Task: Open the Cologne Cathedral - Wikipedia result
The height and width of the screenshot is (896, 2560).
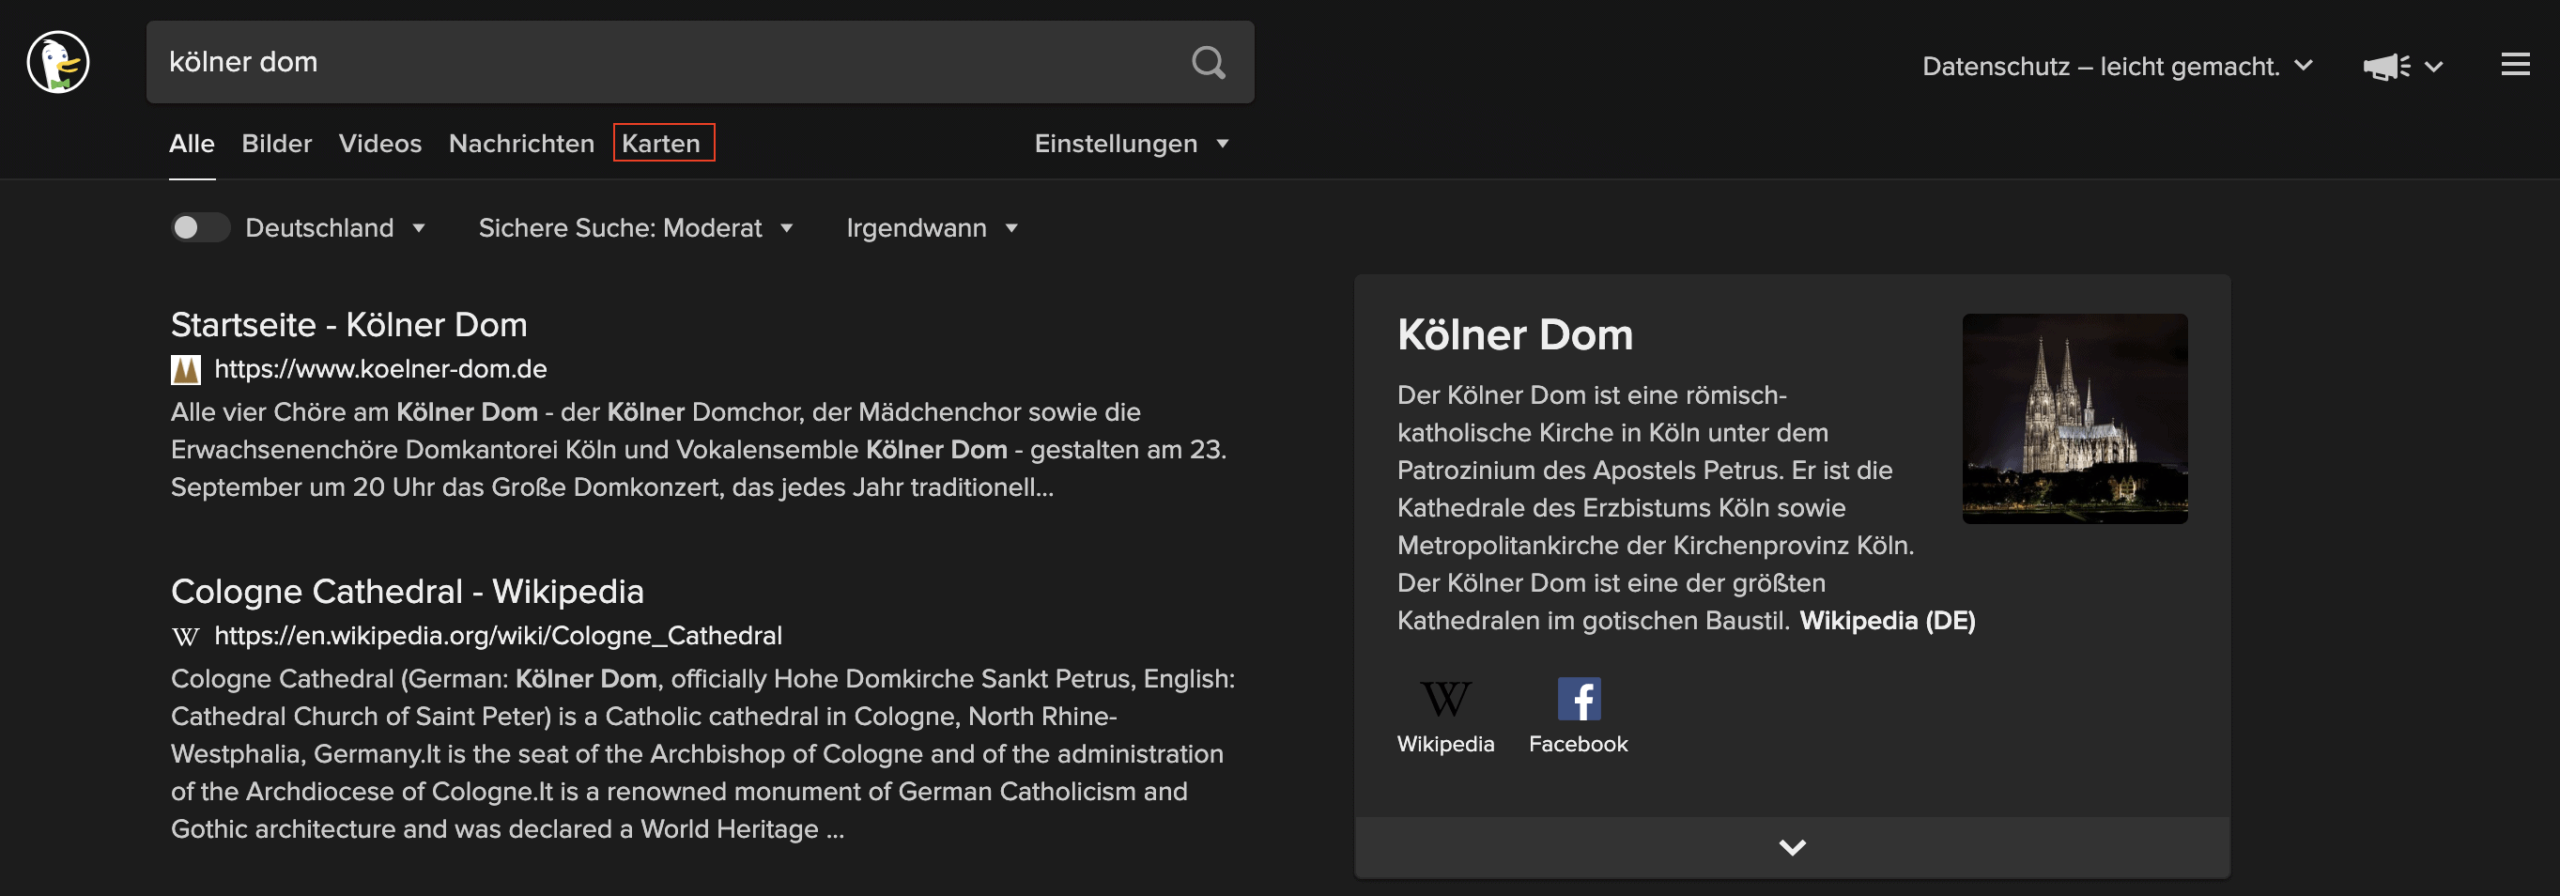Action: (407, 590)
